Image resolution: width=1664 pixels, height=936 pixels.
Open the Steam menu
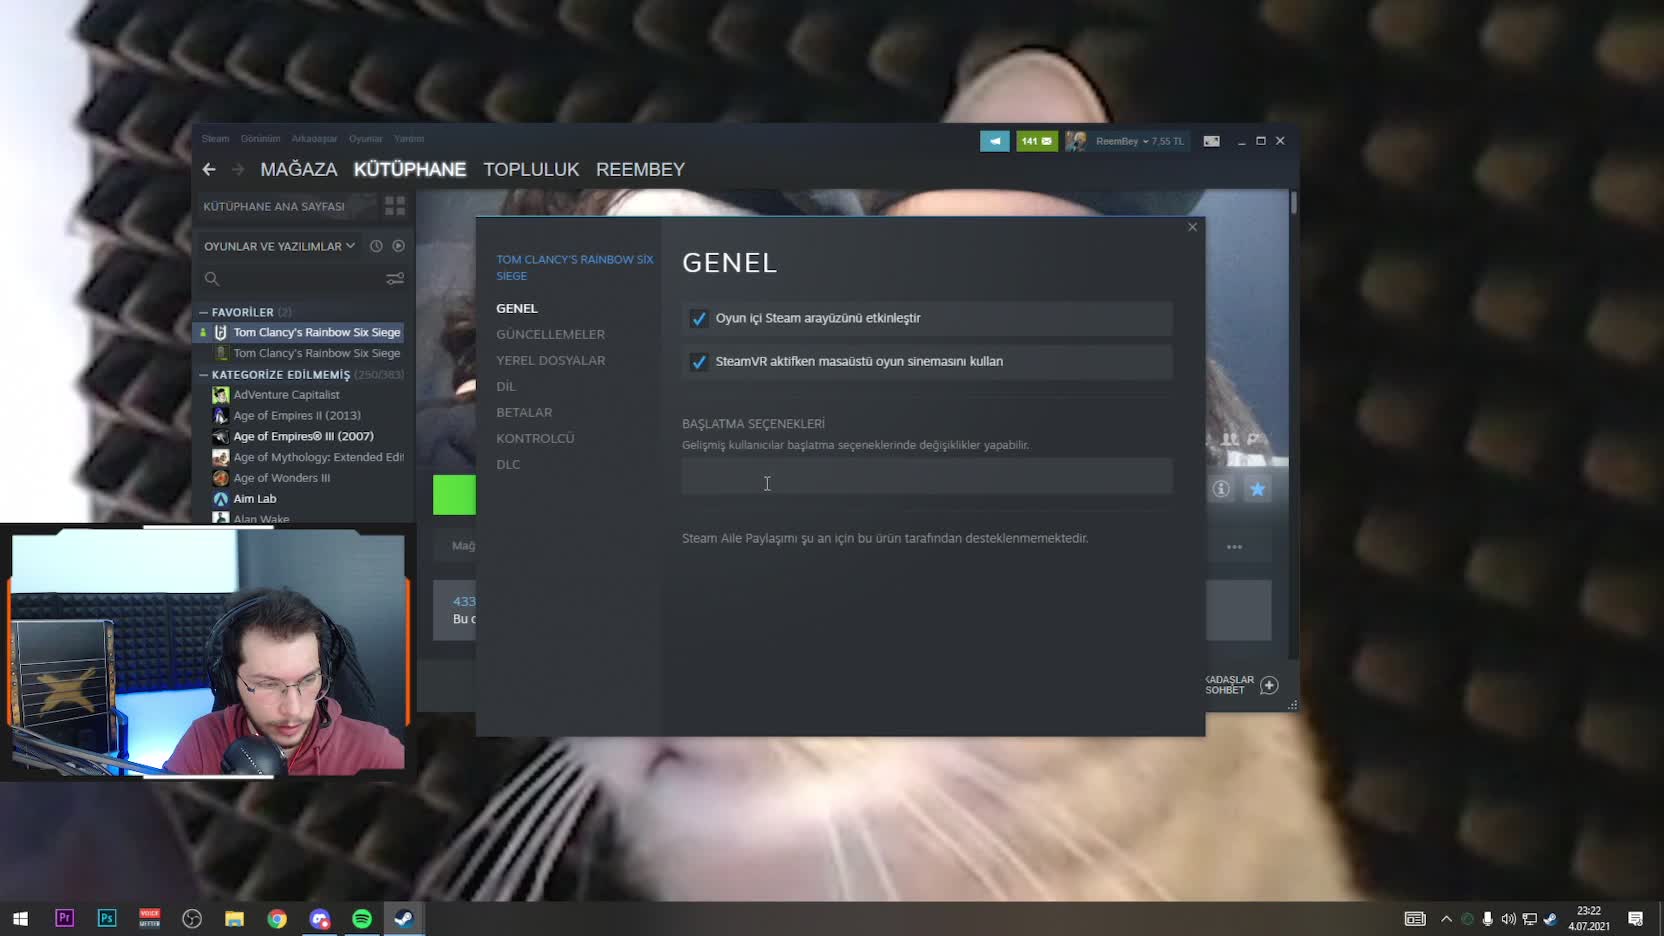coord(215,139)
